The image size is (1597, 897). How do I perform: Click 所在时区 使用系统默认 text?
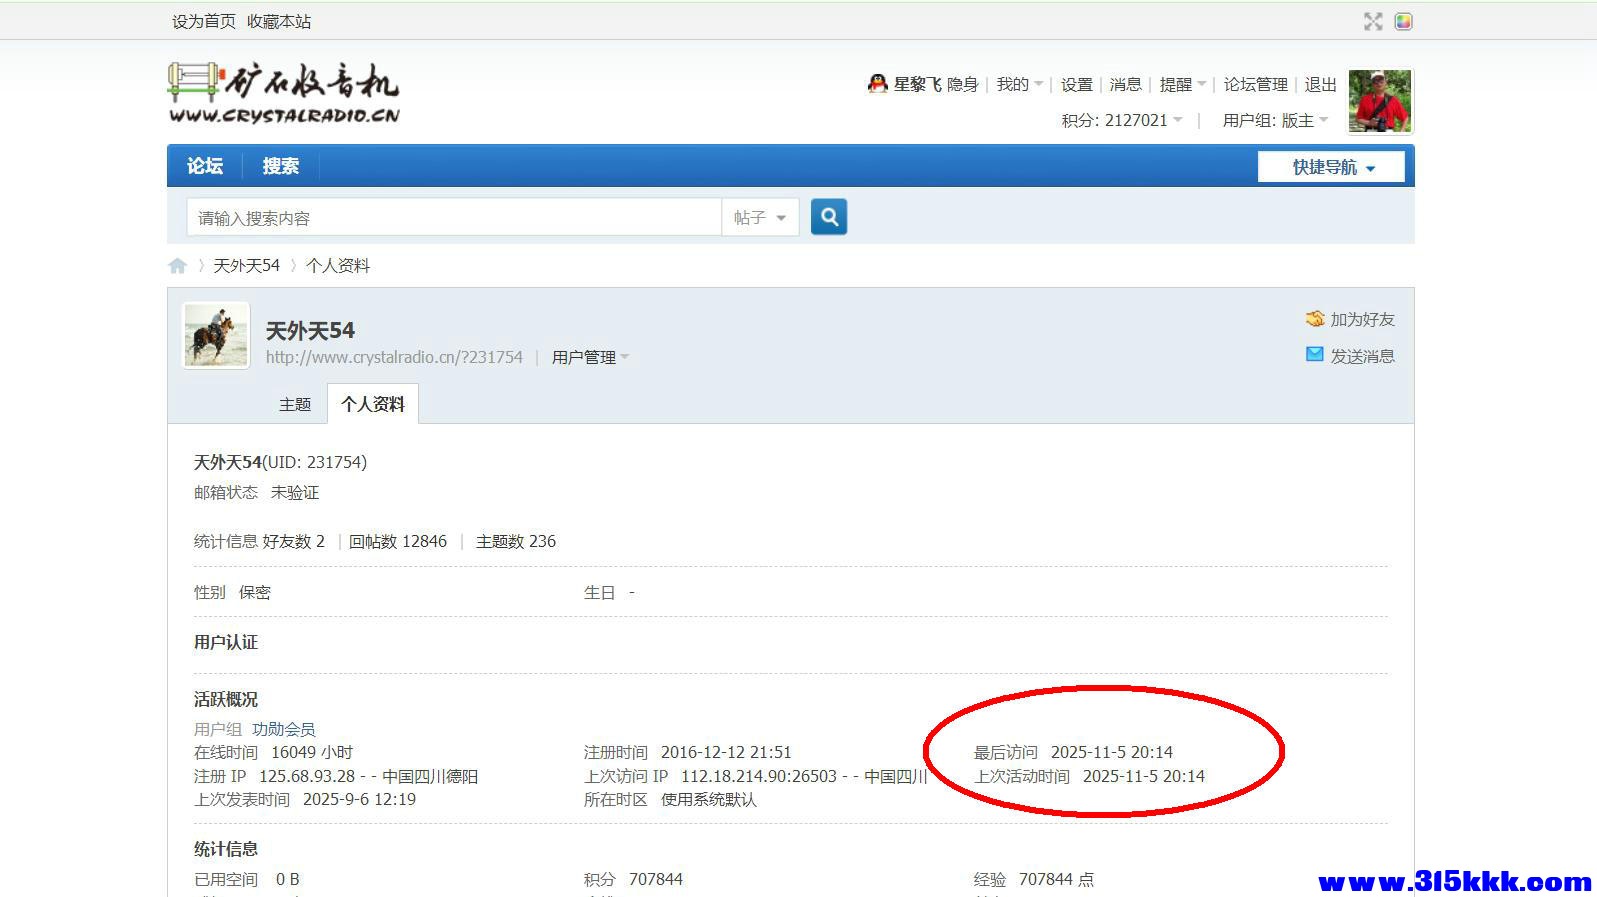point(709,799)
